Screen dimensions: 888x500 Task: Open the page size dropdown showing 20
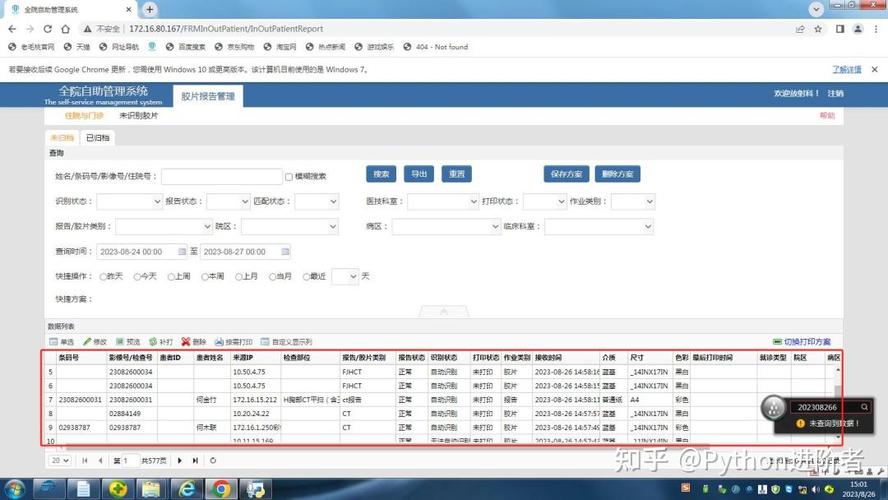59,461
